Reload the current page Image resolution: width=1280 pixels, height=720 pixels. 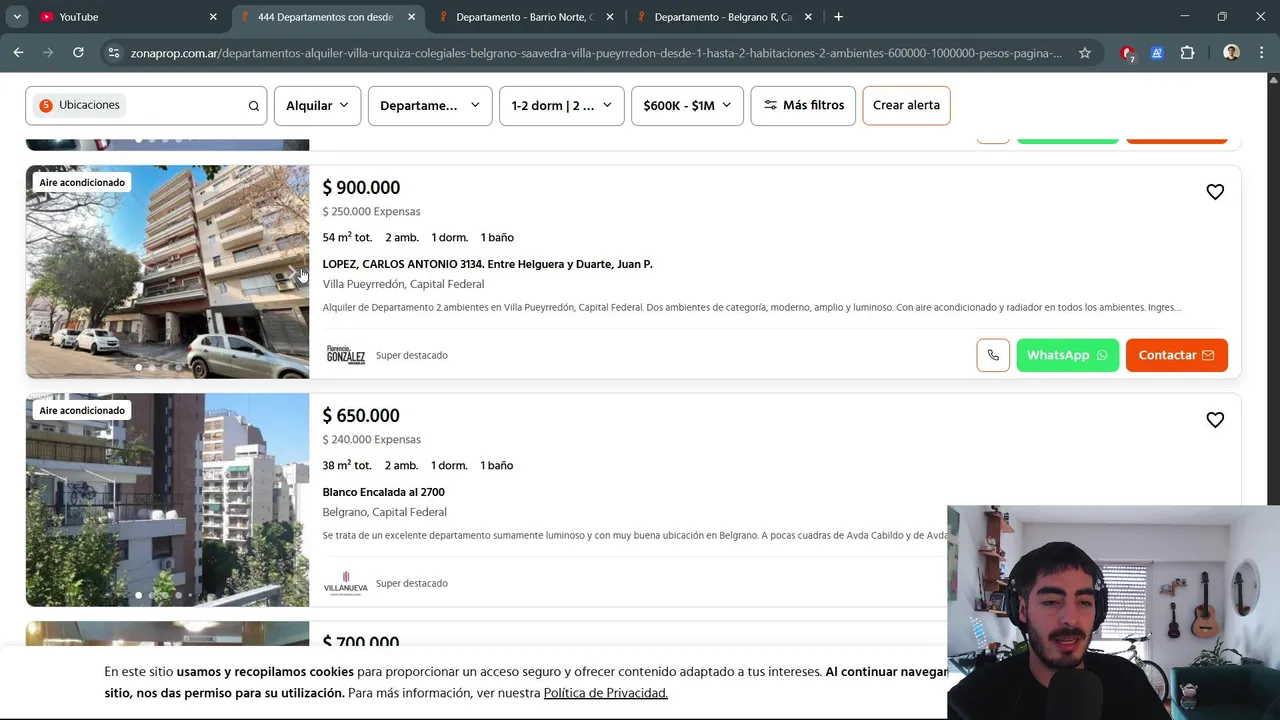click(78, 53)
